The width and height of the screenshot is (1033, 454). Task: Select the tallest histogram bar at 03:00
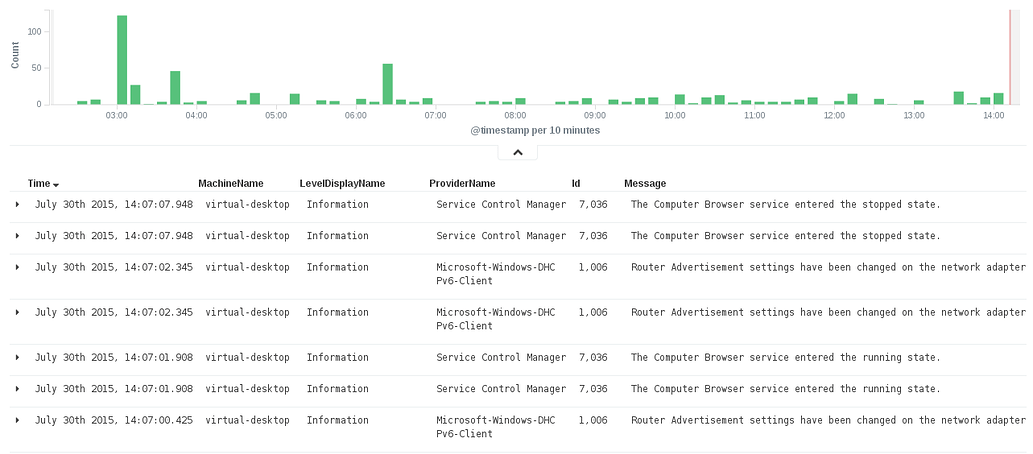pos(122,60)
